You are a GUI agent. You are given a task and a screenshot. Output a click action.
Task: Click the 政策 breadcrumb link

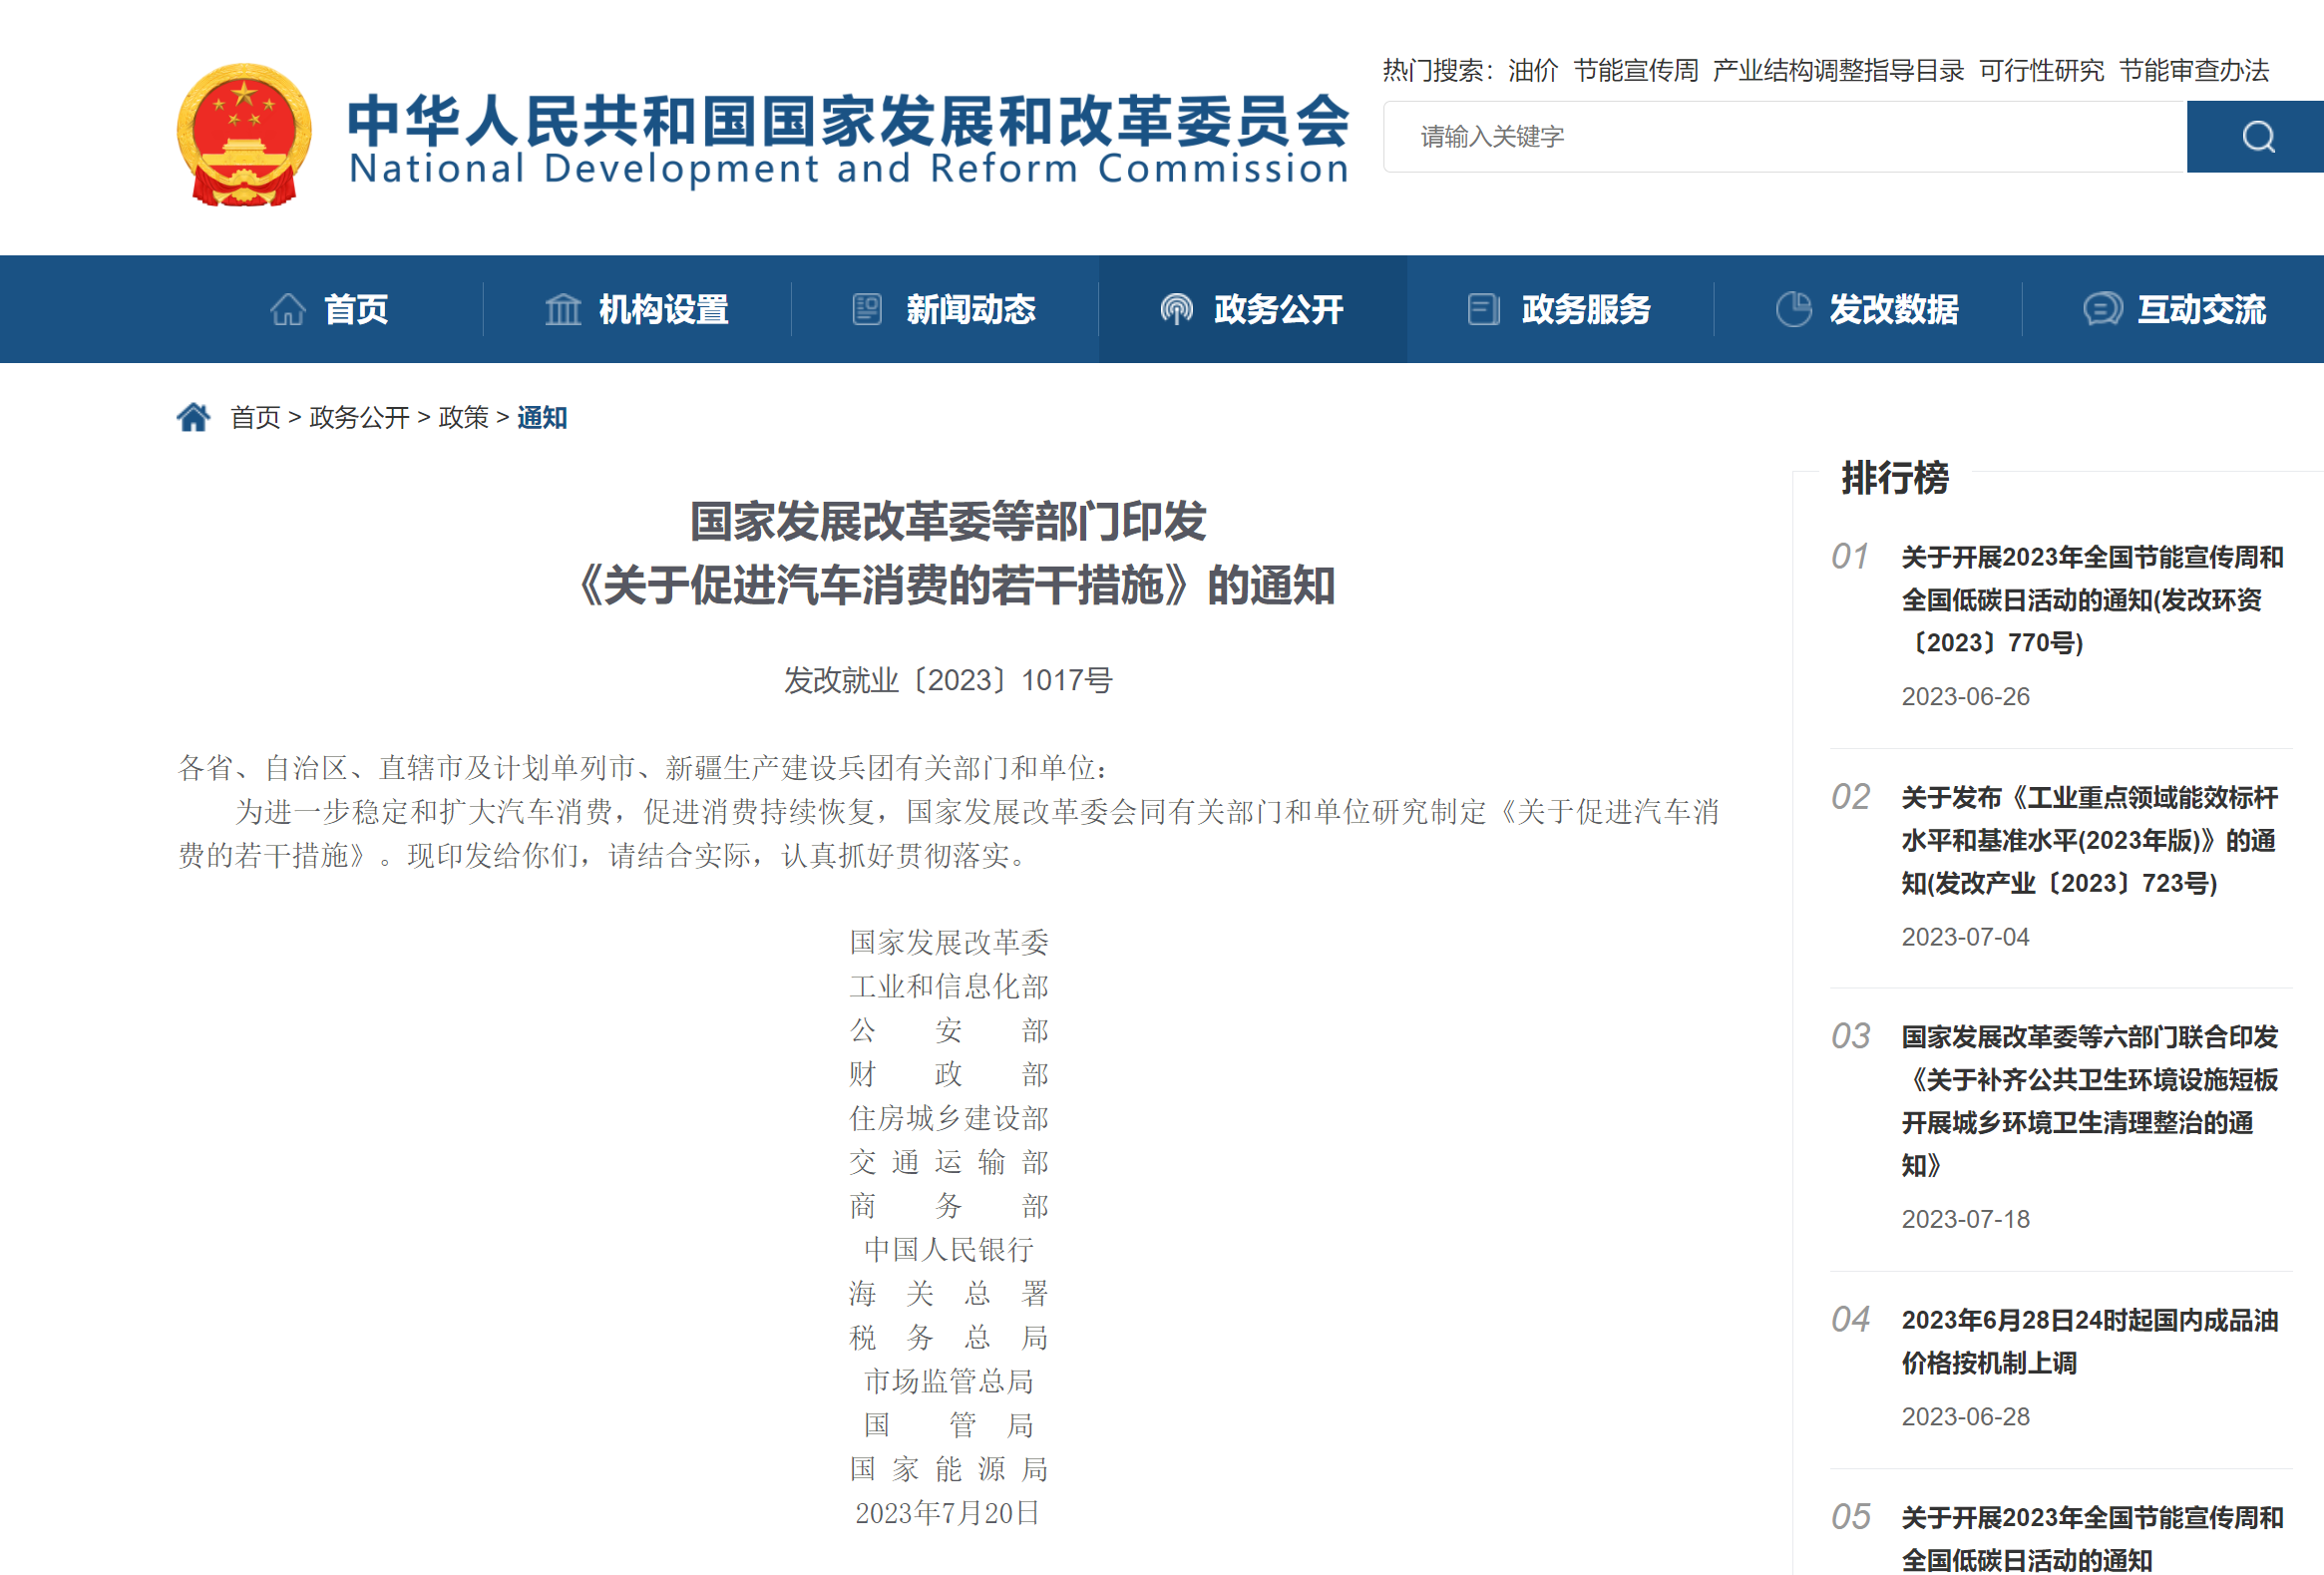[x=463, y=417]
